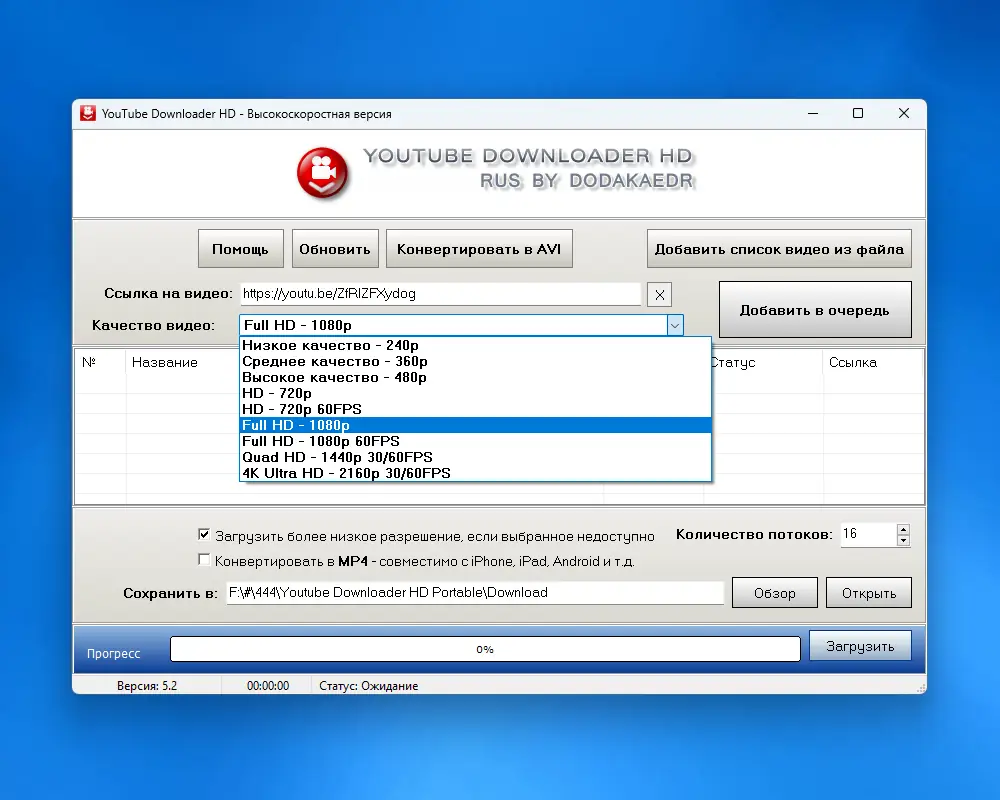This screenshot has width=1000, height=800.
Task: Decrease thread count with down arrow
Action: coord(902,540)
